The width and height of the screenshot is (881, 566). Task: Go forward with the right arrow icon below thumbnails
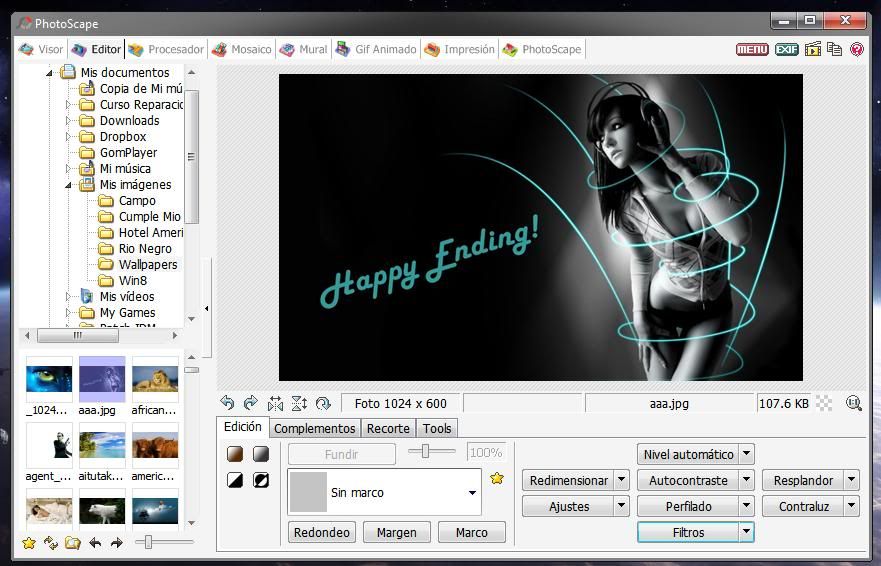pos(116,543)
